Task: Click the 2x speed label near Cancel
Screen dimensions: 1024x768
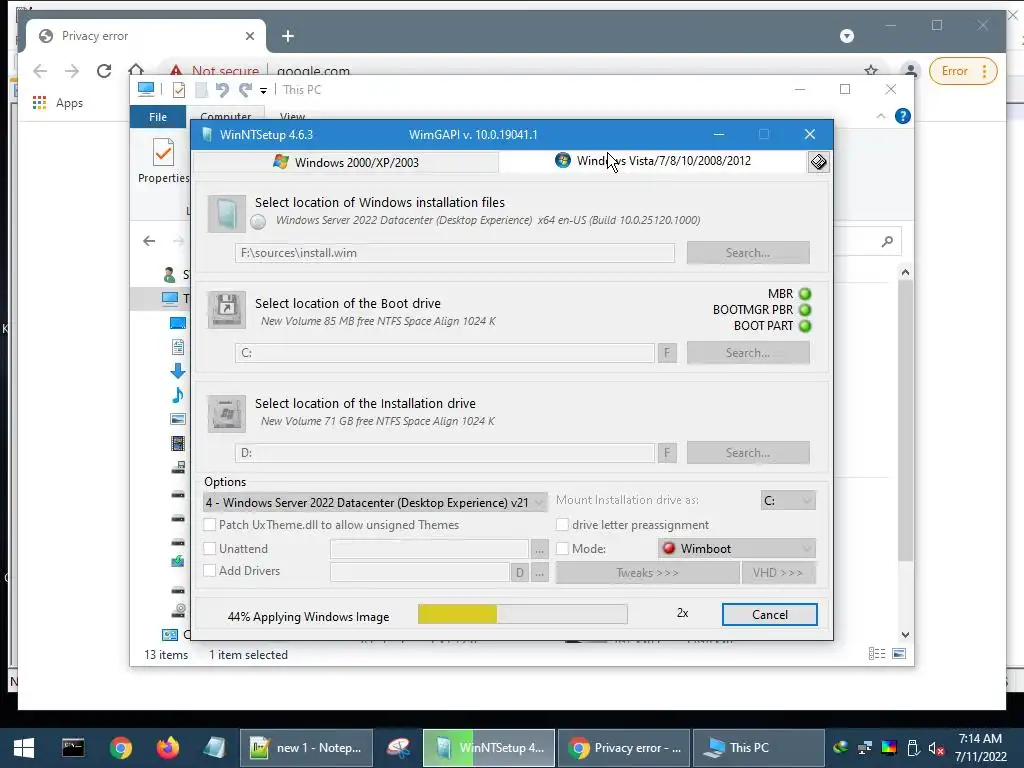Action: (x=682, y=613)
